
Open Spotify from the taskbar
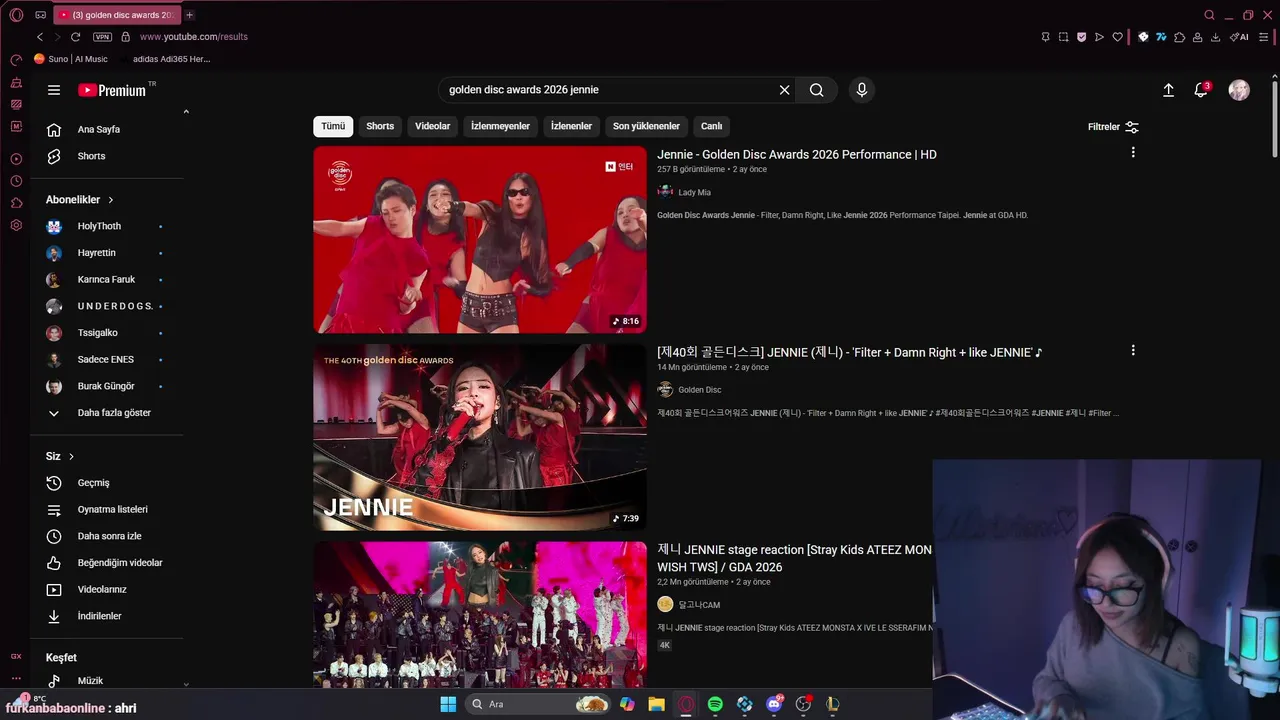tap(715, 704)
